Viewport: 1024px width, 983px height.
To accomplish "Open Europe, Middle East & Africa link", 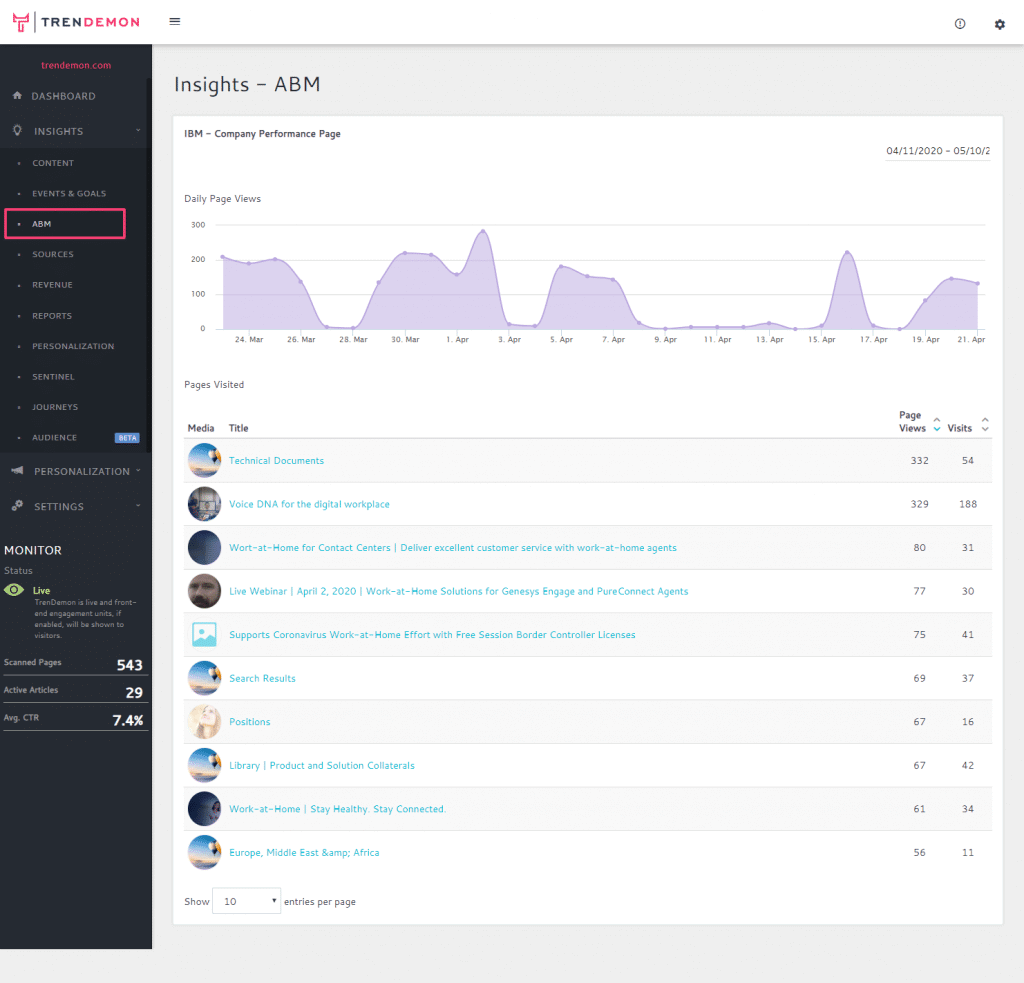I will (304, 852).
